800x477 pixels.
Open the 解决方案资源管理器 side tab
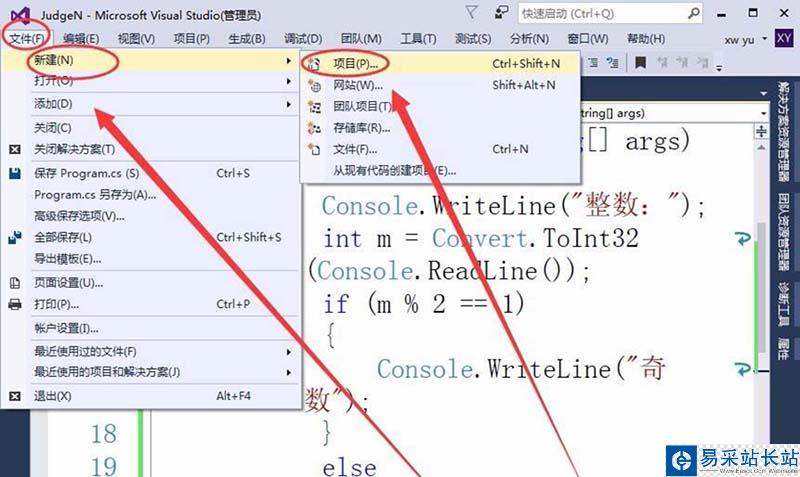tap(784, 132)
